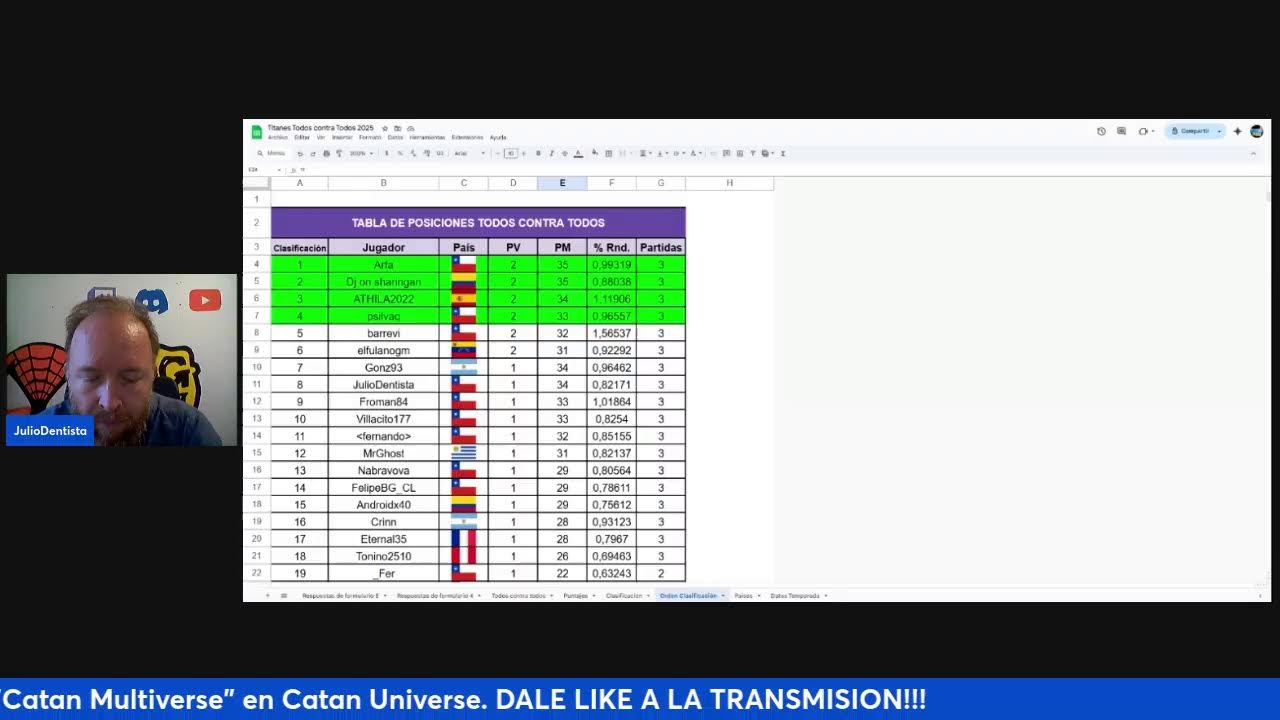This screenshot has width=1280, height=720.
Task: Switch to the Países sheet tab
Action: pos(743,595)
